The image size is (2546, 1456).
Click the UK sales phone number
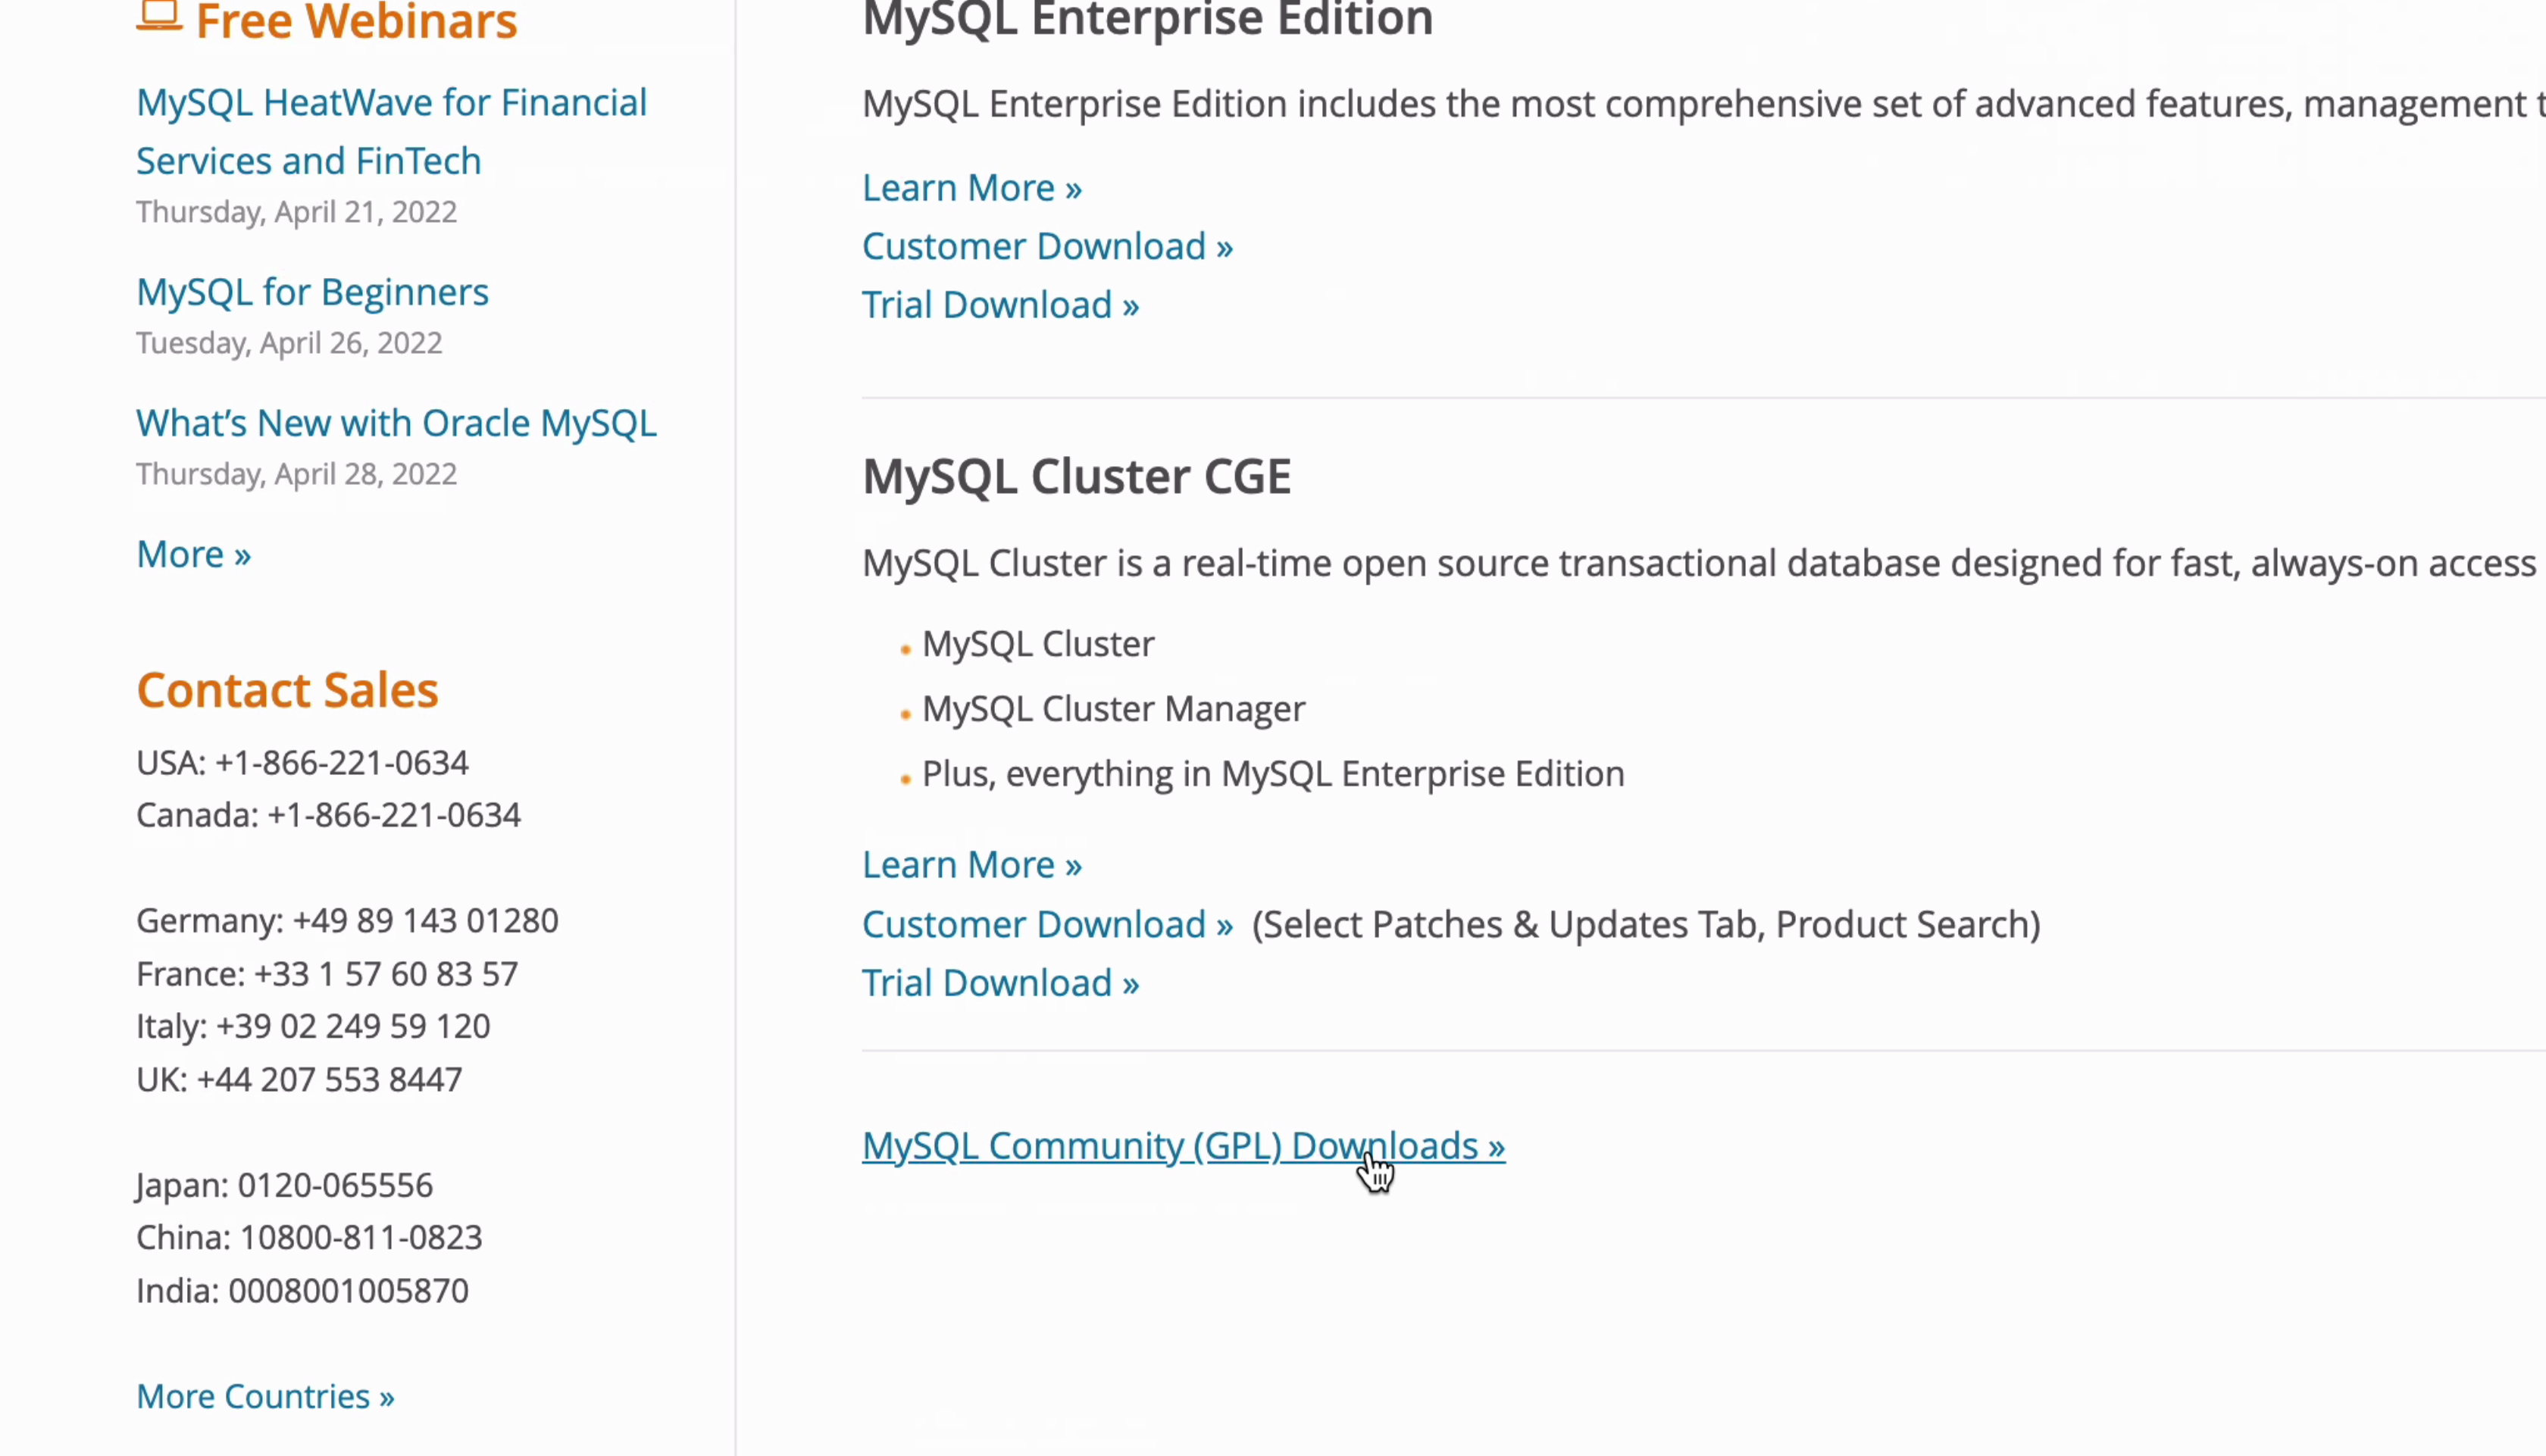click(329, 1079)
